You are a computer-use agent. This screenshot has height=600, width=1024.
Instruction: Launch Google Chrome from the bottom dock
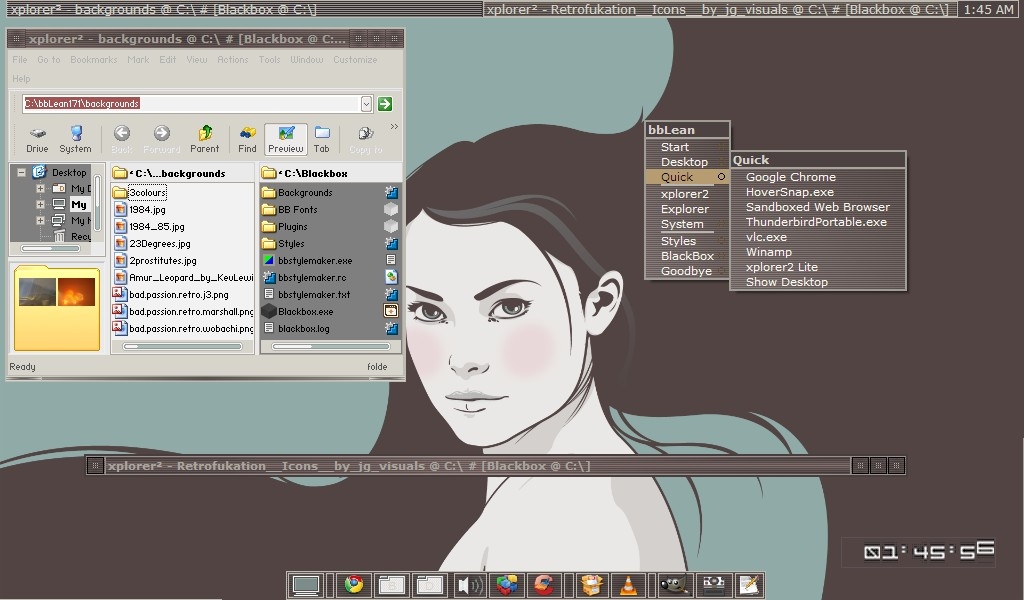pos(354,584)
